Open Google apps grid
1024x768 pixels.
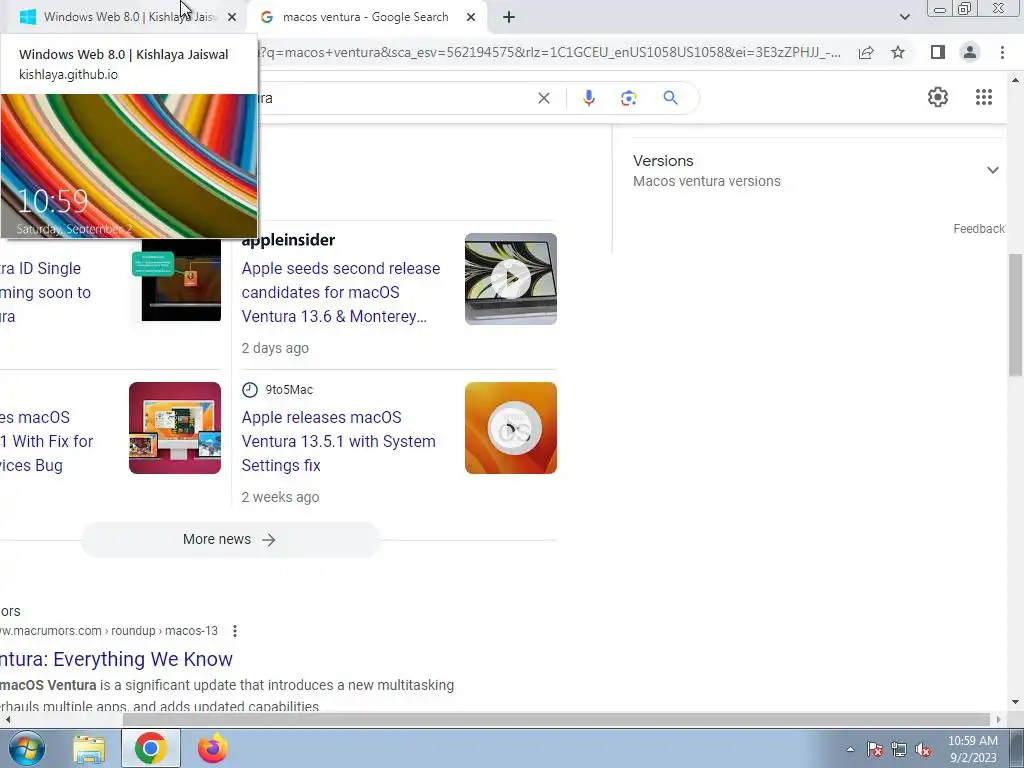coord(984,97)
